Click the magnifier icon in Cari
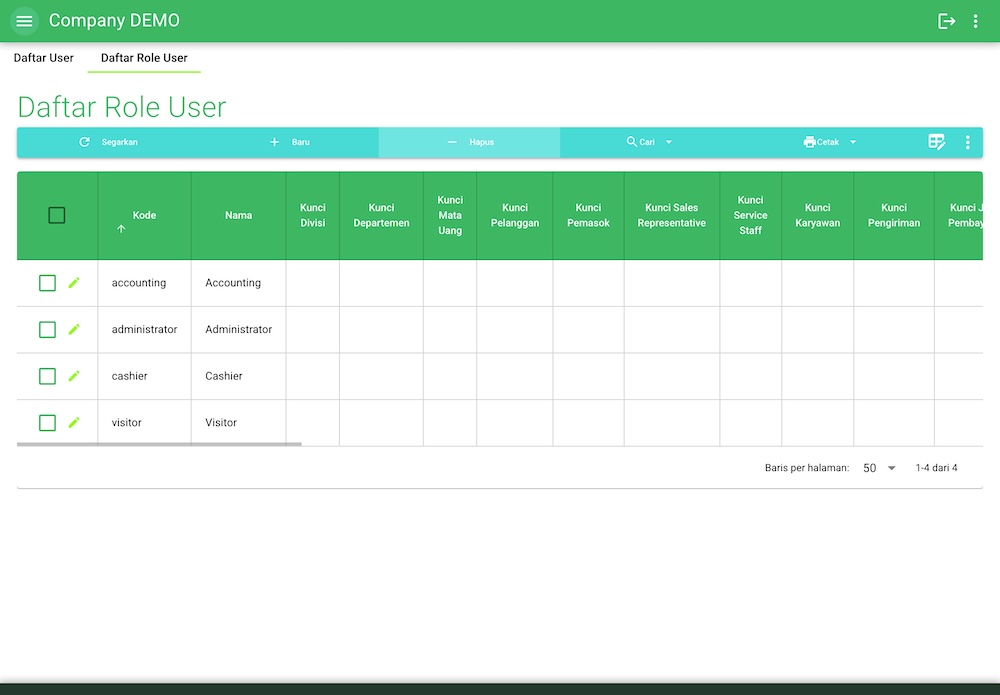This screenshot has height=695, width=1000. pos(630,142)
